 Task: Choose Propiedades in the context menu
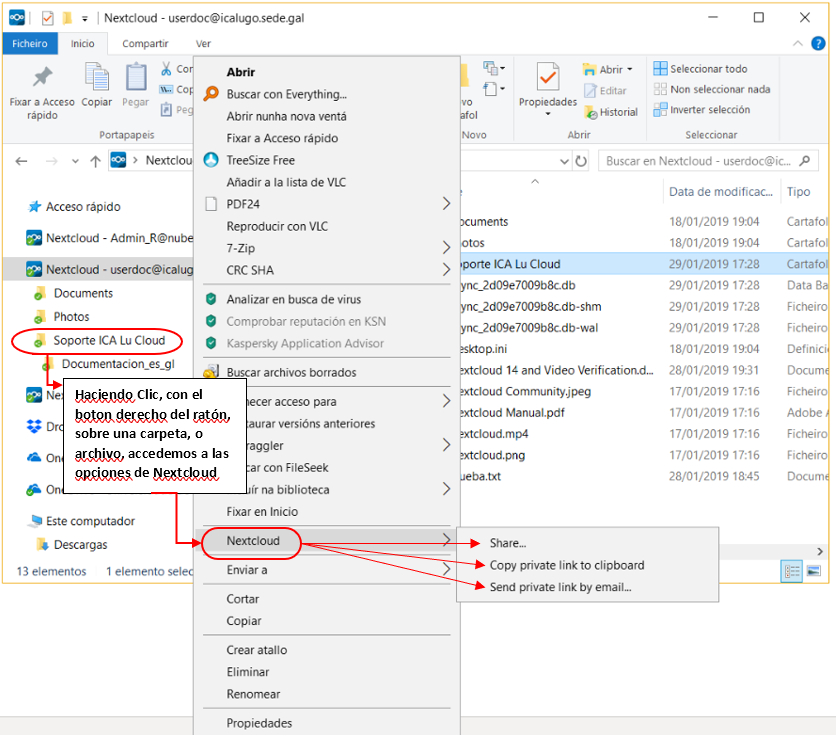(x=259, y=723)
